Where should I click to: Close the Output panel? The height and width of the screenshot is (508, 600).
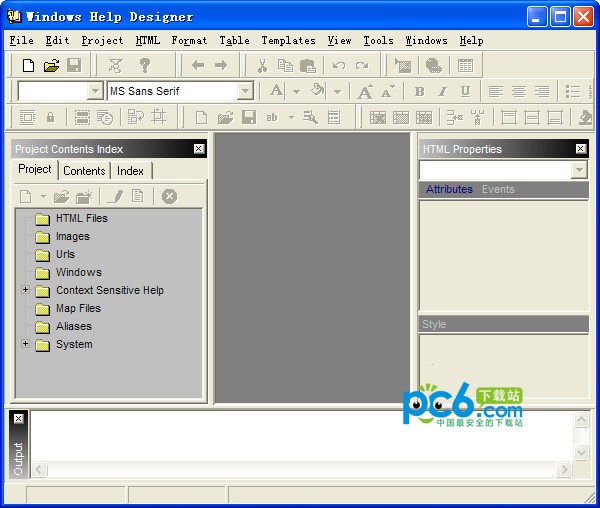[x=18, y=419]
